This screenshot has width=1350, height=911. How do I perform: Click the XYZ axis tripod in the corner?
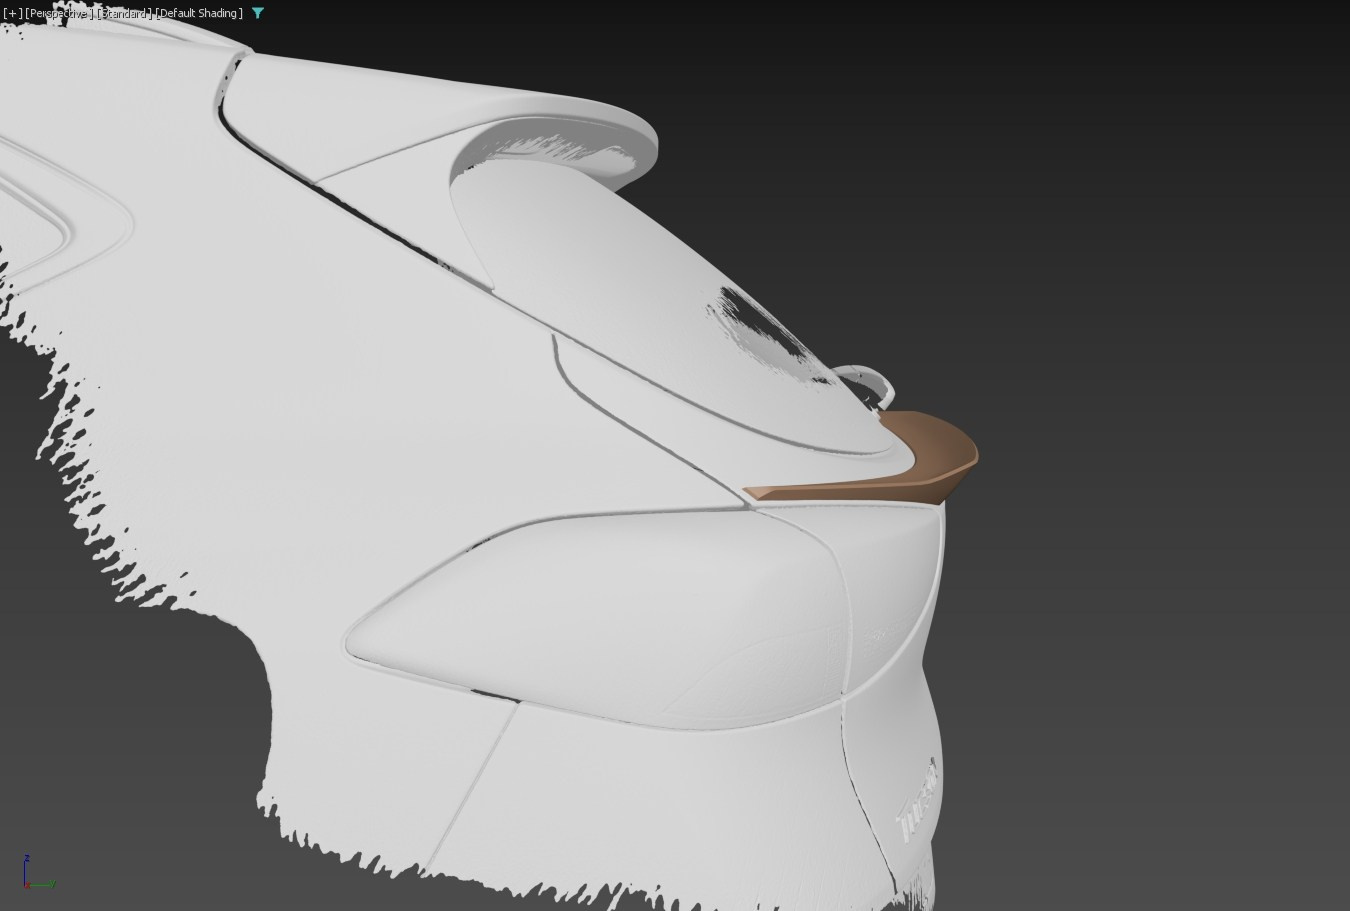coord(33,874)
